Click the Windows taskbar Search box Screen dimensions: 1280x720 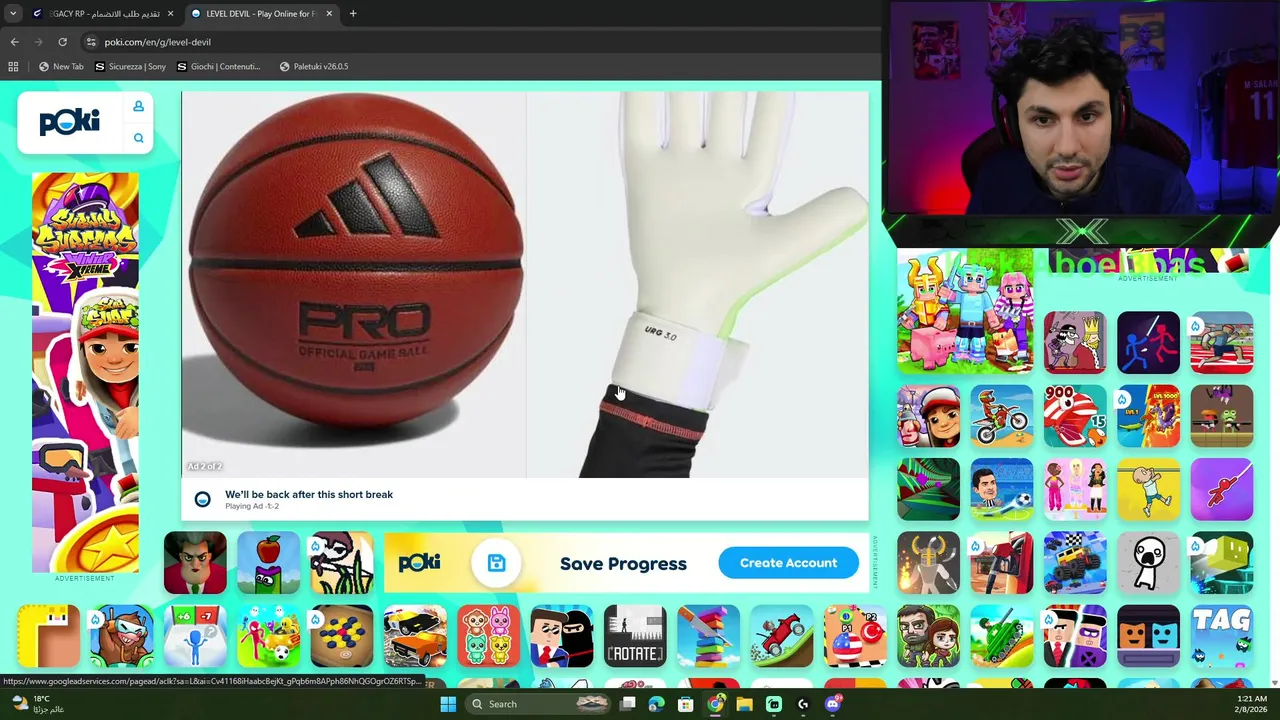[537, 704]
